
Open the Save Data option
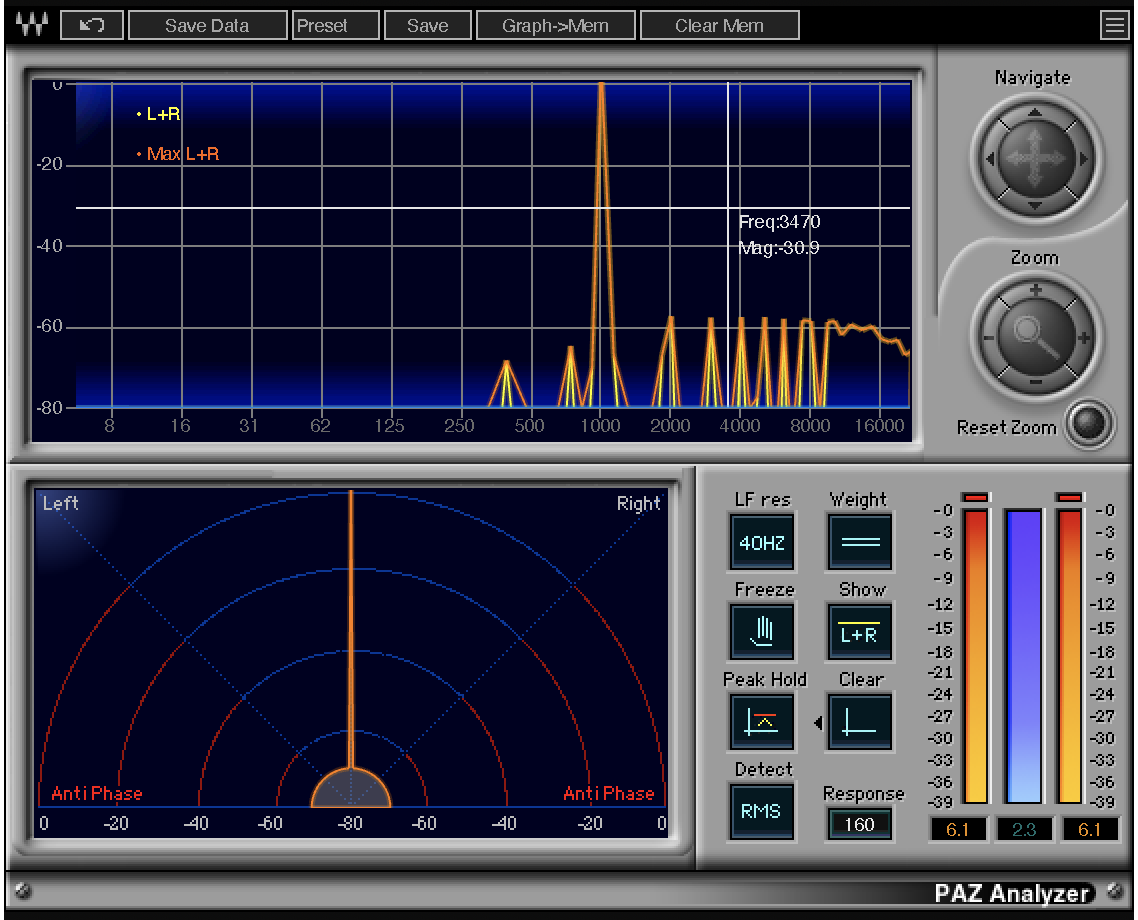click(207, 25)
